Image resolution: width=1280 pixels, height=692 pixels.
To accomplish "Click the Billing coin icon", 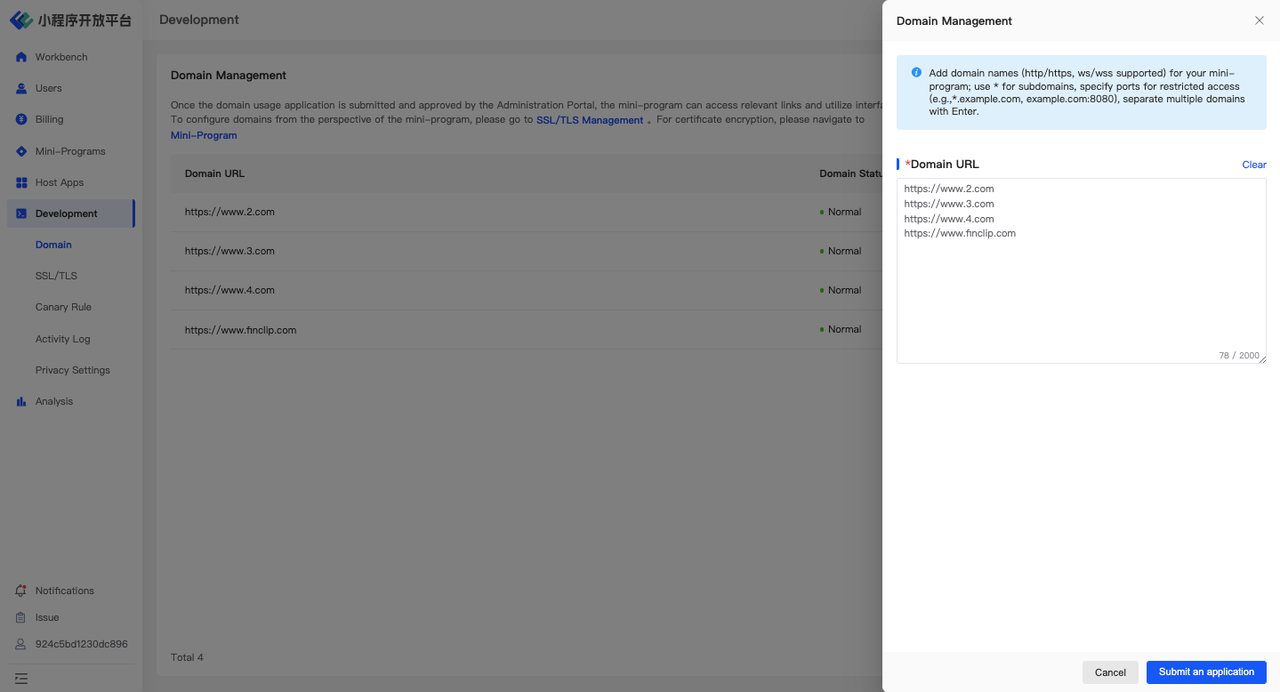I will click(21, 119).
